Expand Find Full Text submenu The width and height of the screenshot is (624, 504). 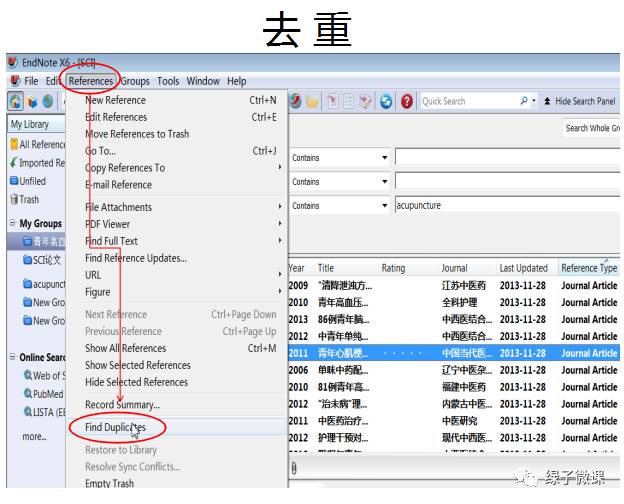(280, 240)
